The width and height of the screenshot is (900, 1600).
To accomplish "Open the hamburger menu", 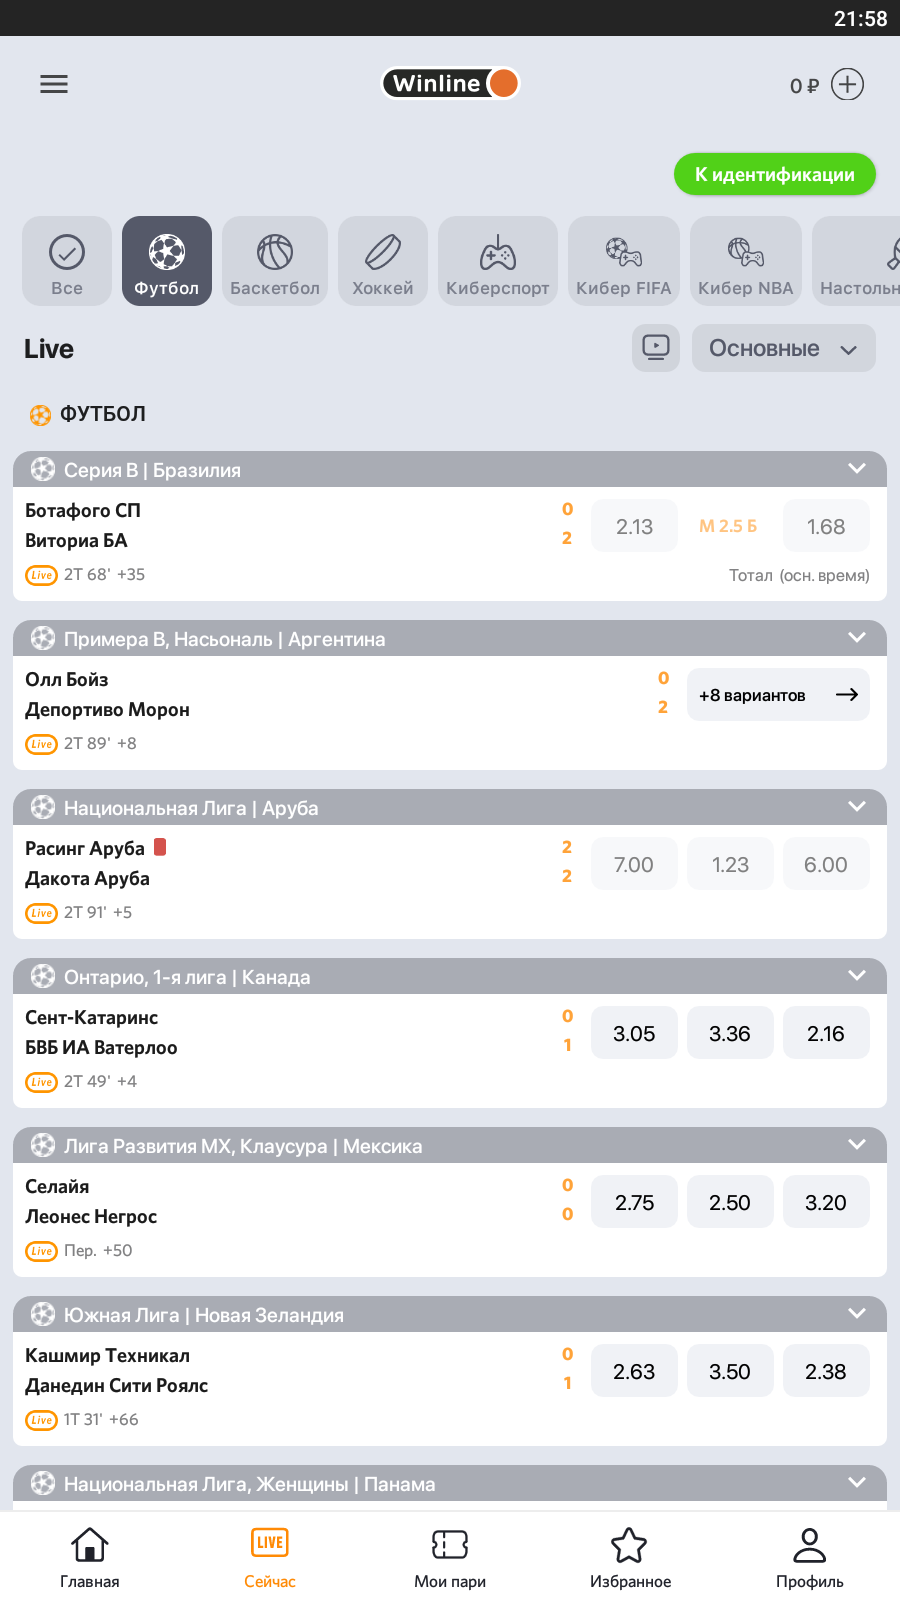I will (x=54, y=84).
